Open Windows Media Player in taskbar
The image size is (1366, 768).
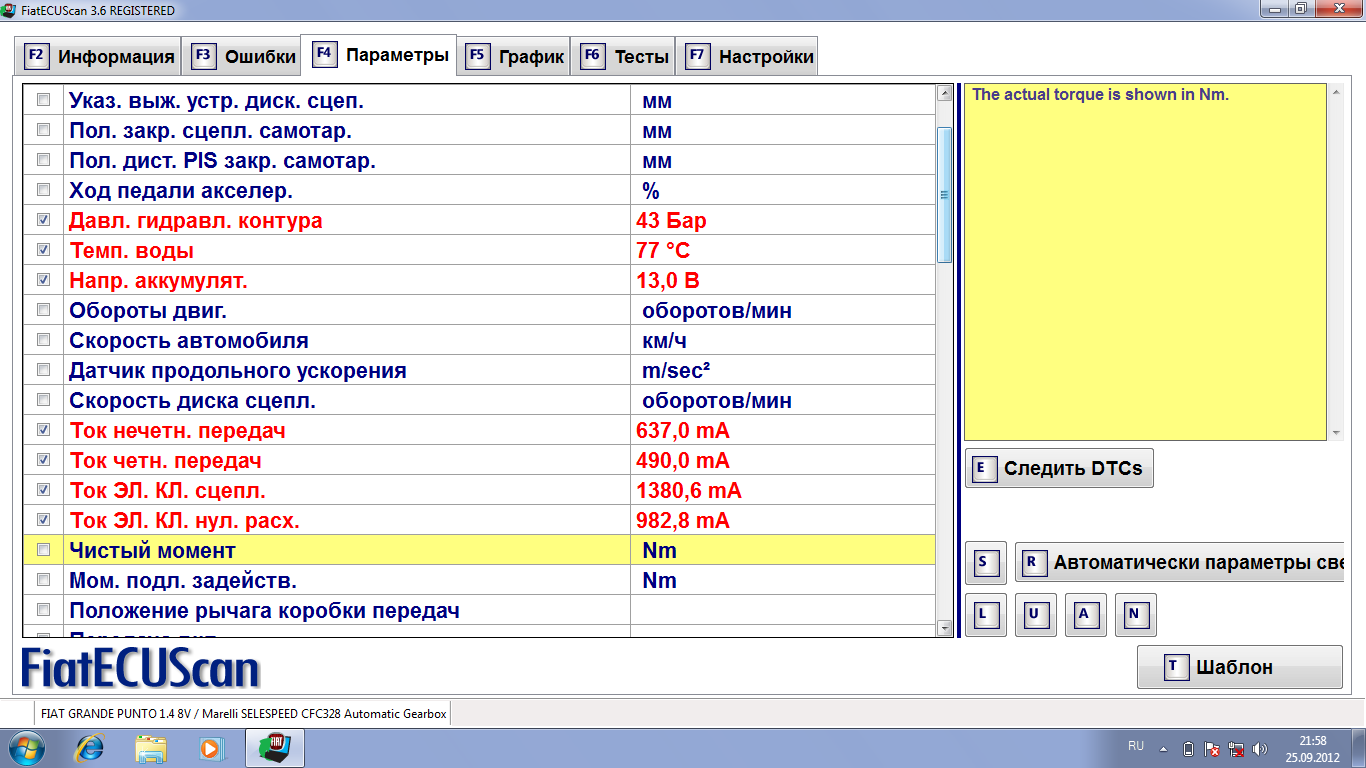click(211, 747)
